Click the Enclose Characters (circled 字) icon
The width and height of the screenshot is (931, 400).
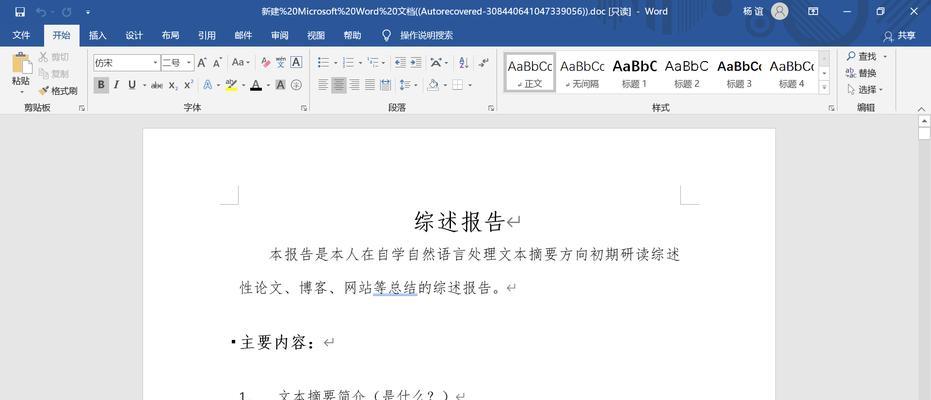click(x=296, y=85)
